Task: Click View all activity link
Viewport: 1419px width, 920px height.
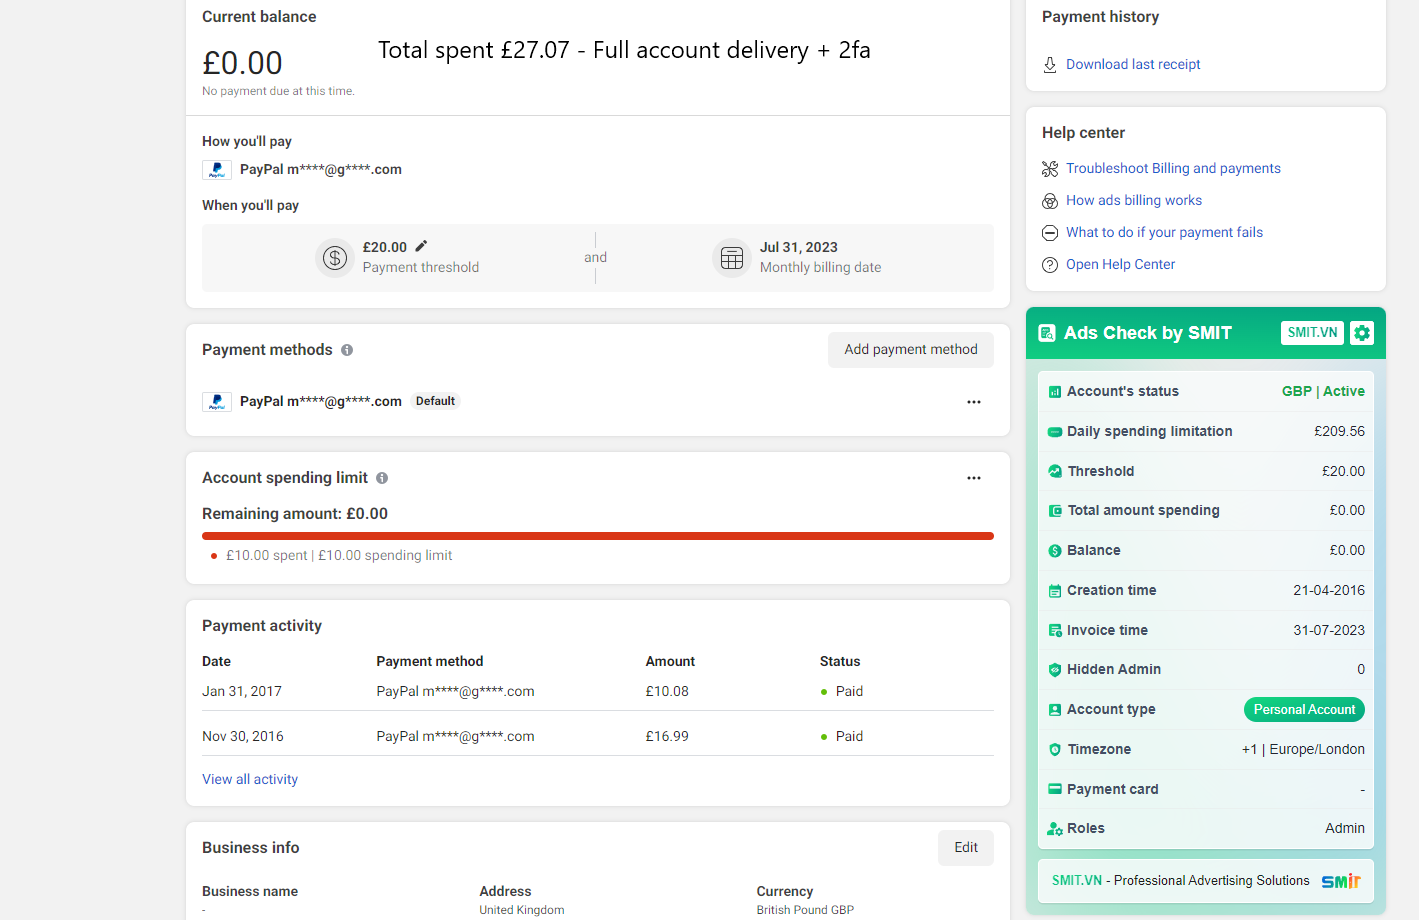Action: tap(250, 780)
